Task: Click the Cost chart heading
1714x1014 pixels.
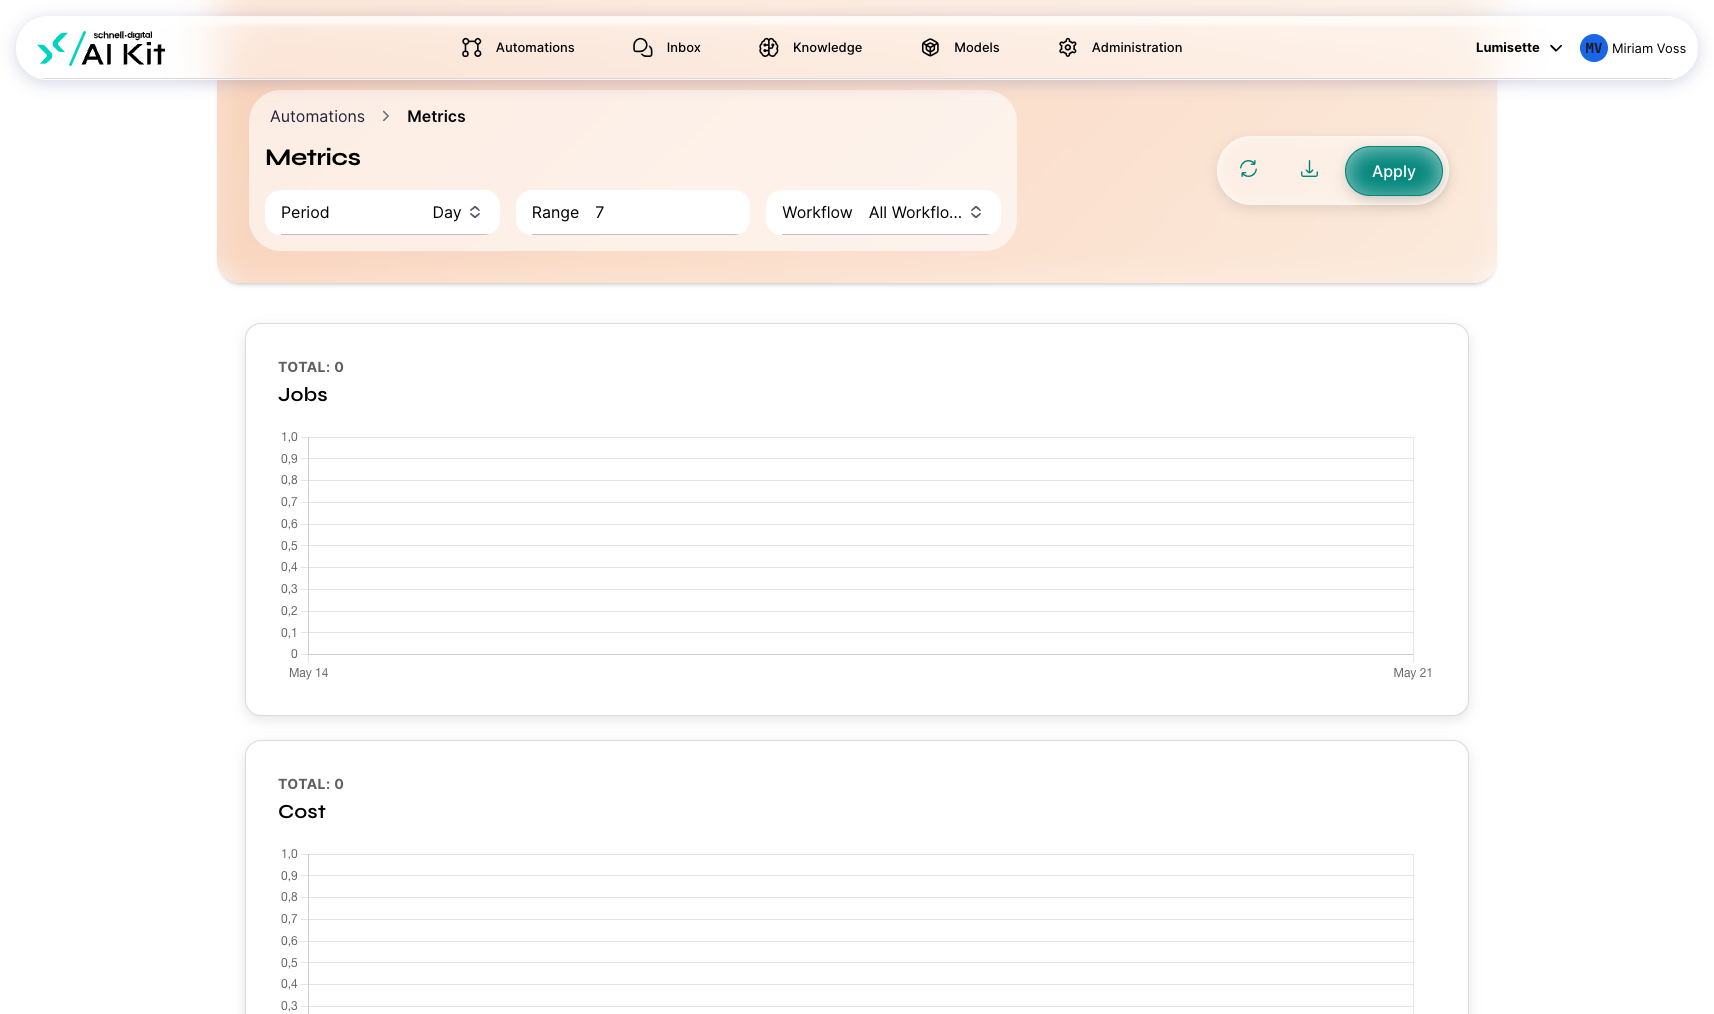Action: tap(302, 812)
